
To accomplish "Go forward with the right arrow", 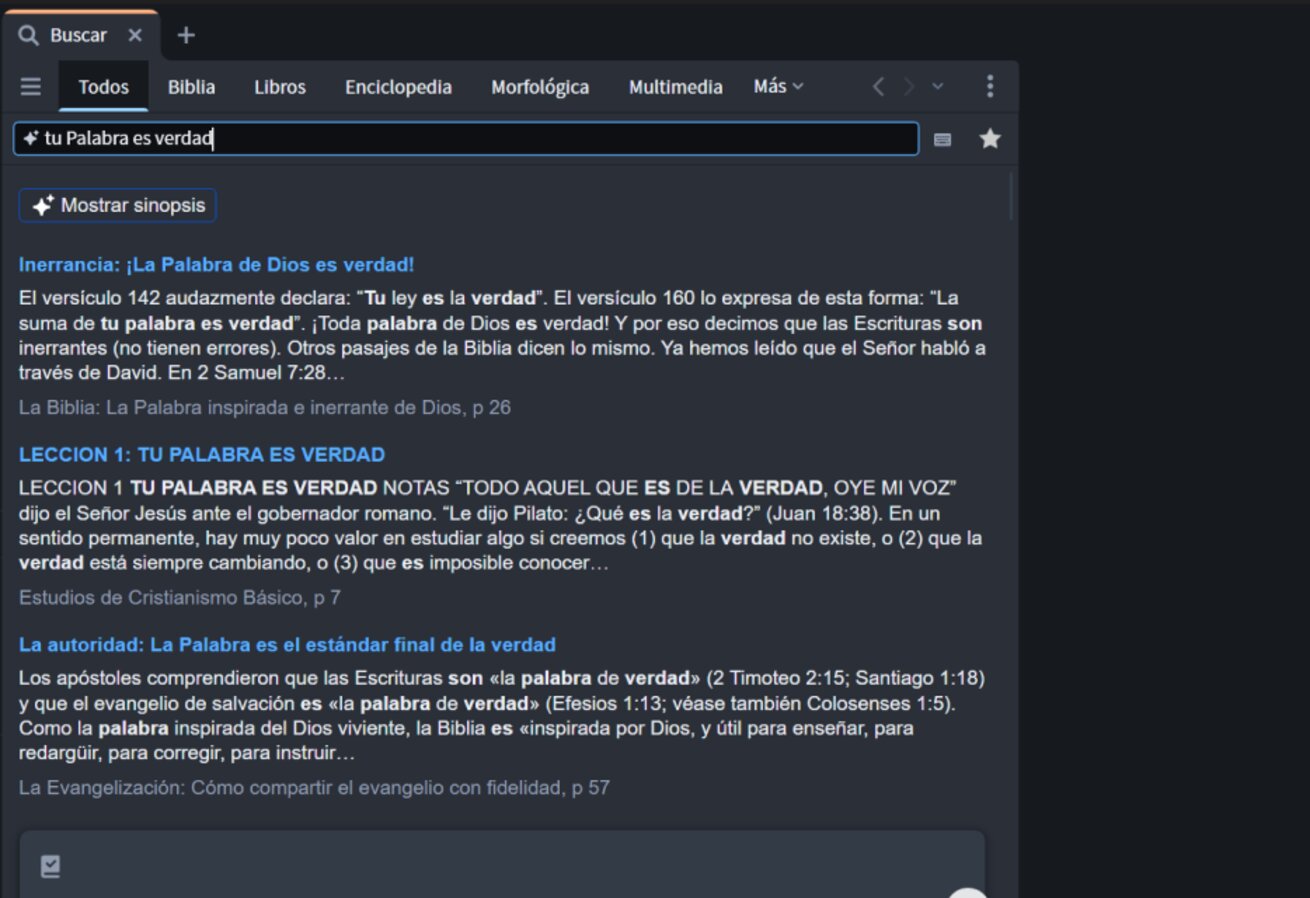I will click(x=909, y=87).
